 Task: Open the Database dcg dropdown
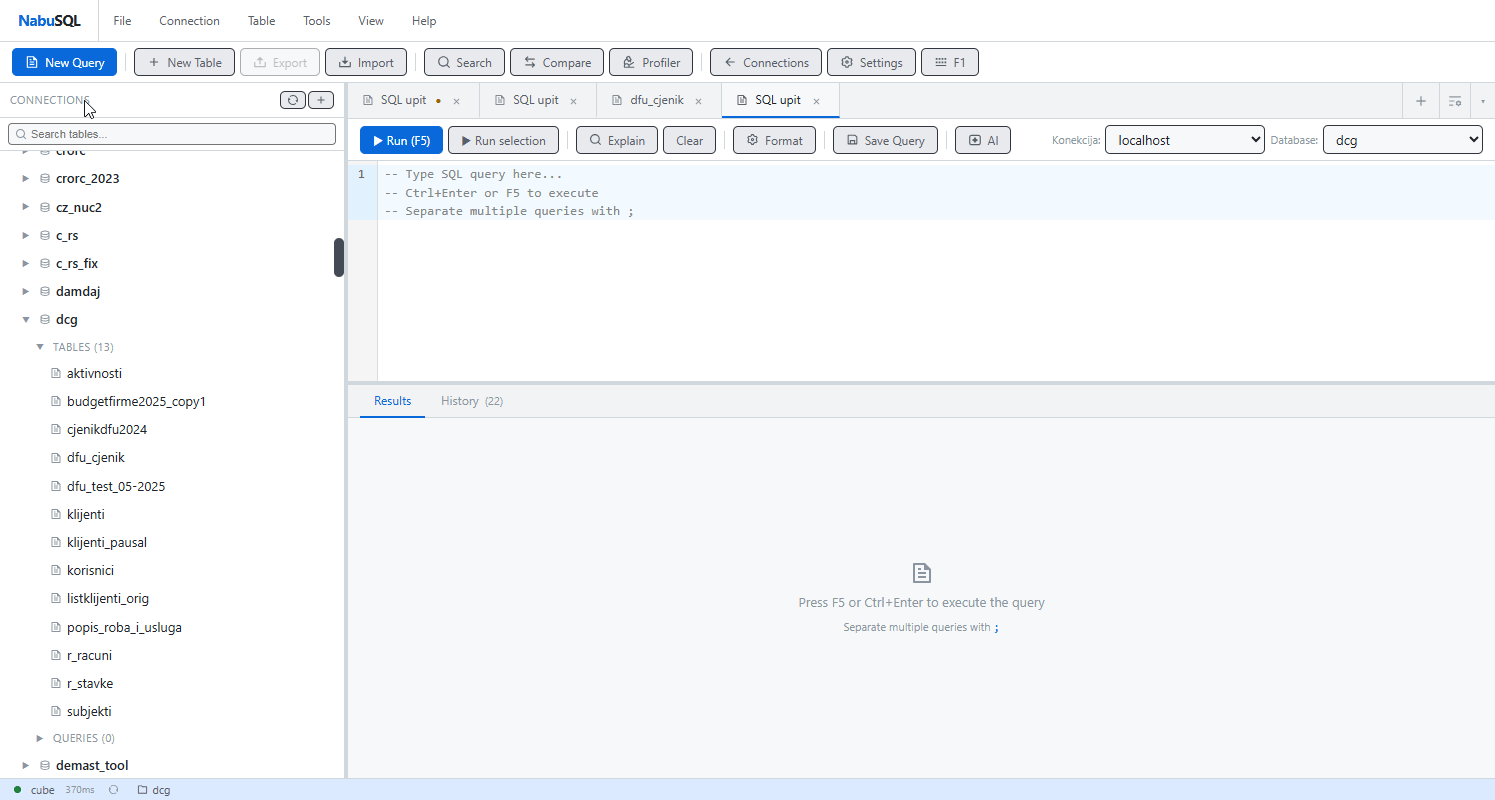point(1402,140)
